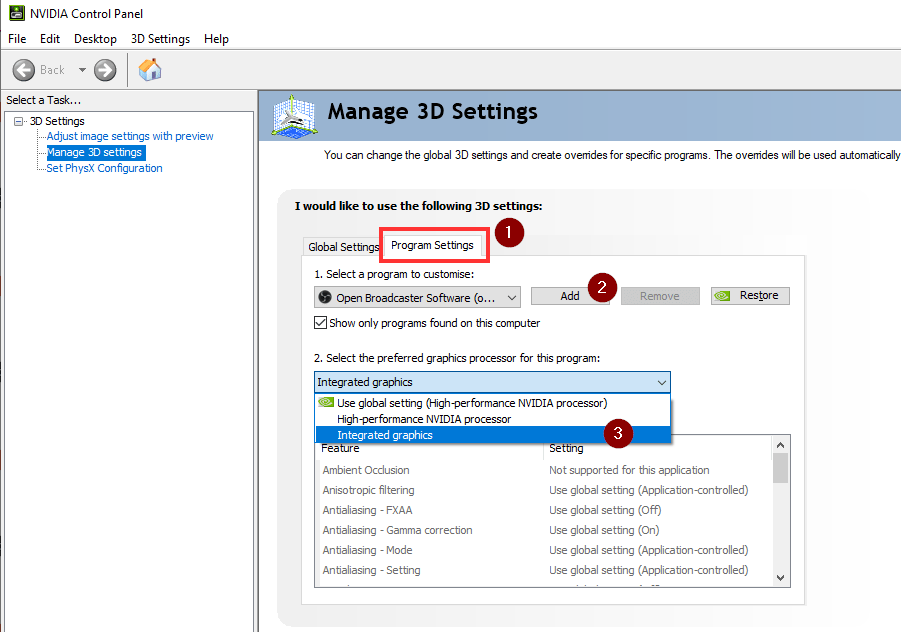Click the Forward arrow icon
The height and width of the screenshot is (632, 901).
pyautogui.click(x=105, y=70)
